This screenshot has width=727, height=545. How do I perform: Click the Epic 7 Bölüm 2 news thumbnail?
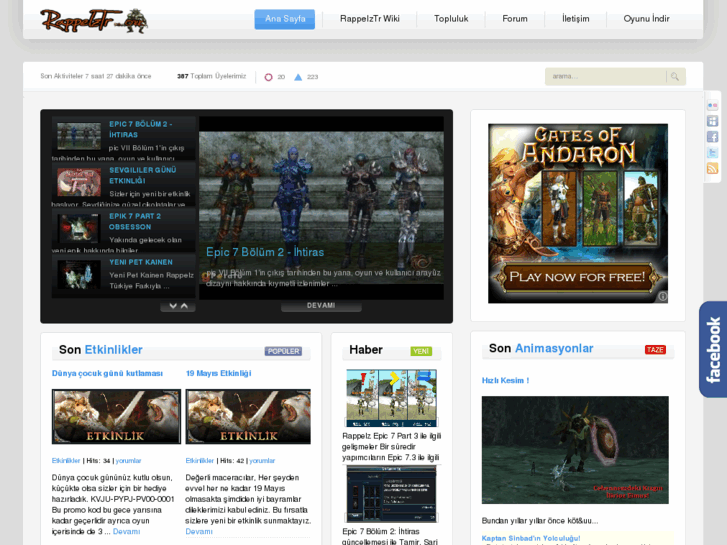click(392, 494)
